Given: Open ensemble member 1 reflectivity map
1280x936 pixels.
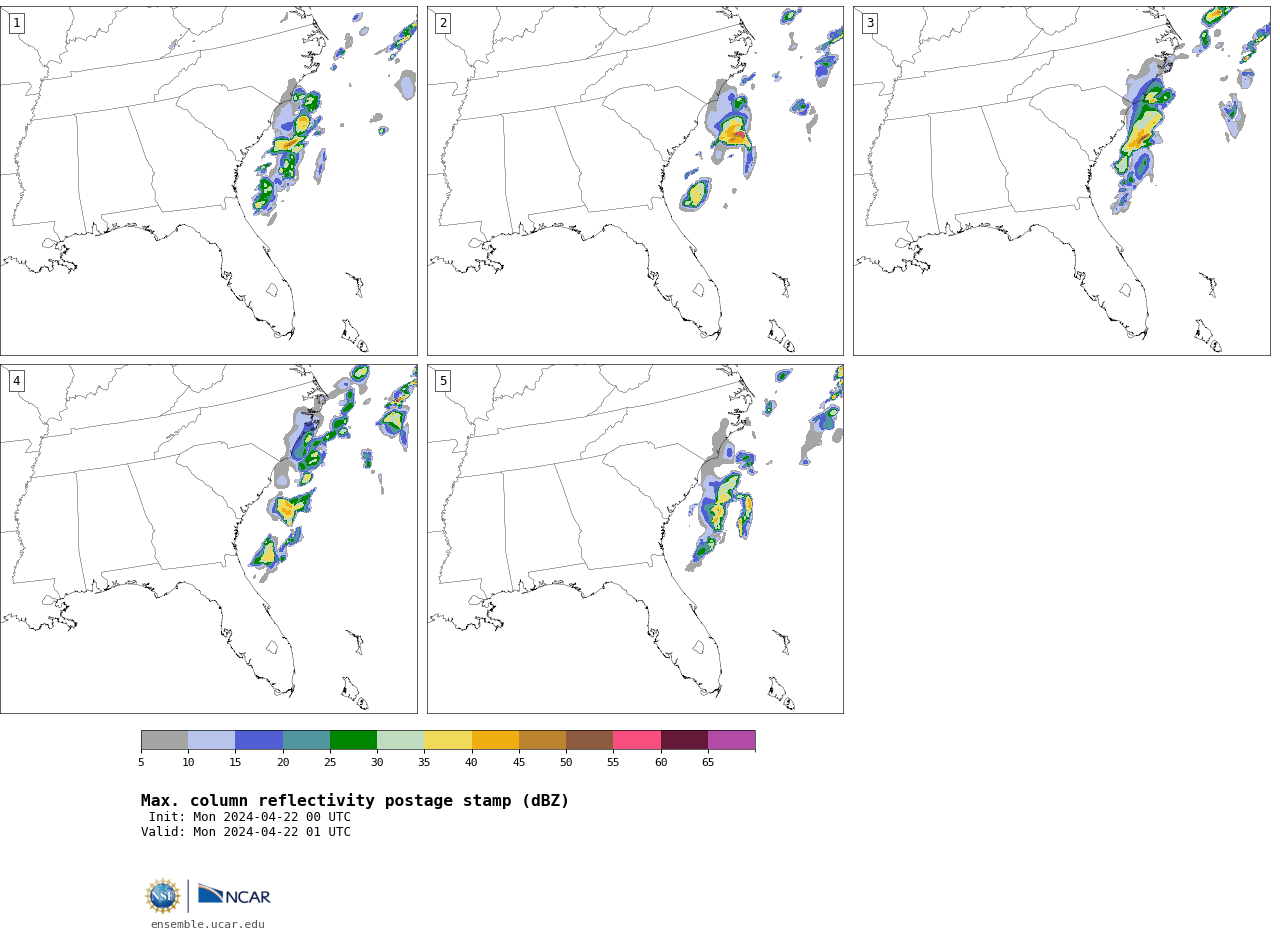Looking at the screenshot, I should pos(209,181).
